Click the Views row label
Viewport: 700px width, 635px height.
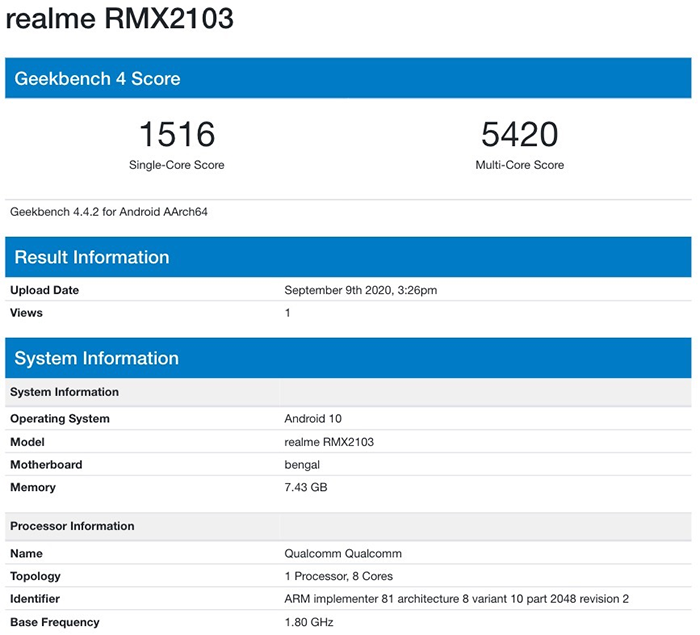(26, 313)
